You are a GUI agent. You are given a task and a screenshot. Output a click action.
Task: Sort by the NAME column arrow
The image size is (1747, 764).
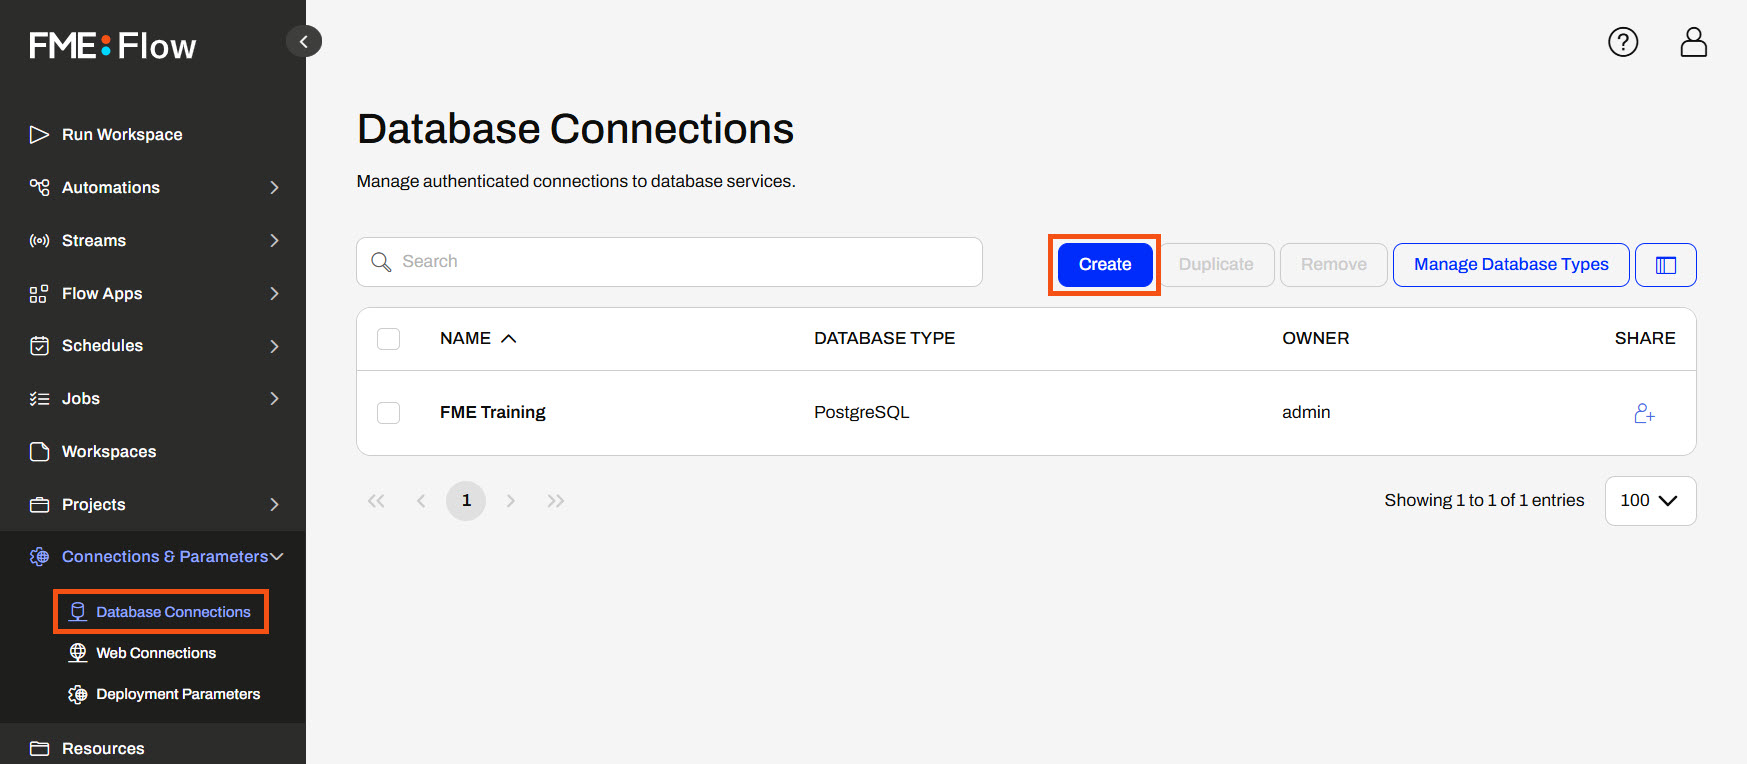tap(508, 339)
